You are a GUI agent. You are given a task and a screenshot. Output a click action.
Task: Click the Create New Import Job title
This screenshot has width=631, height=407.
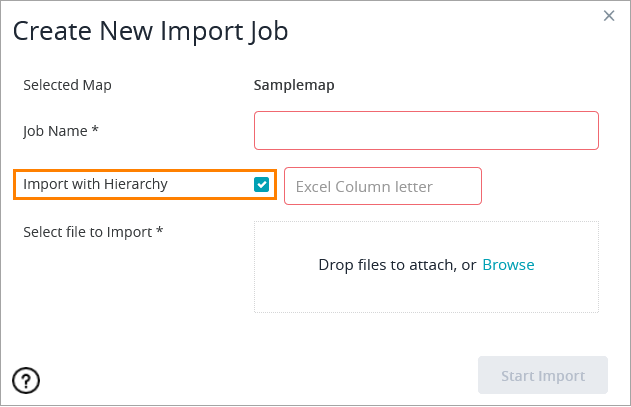150,31
